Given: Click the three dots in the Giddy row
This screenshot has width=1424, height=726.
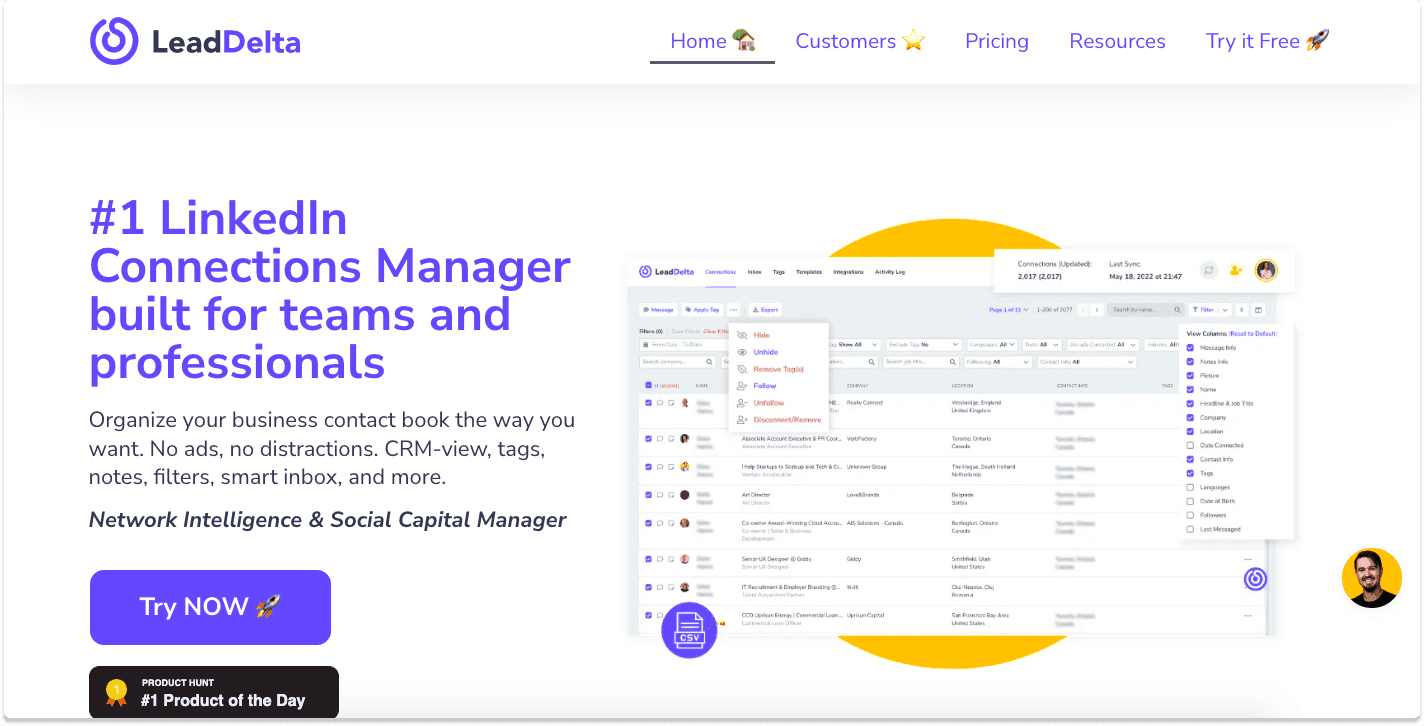Looking at the screenshot, I should point(1248,559).
